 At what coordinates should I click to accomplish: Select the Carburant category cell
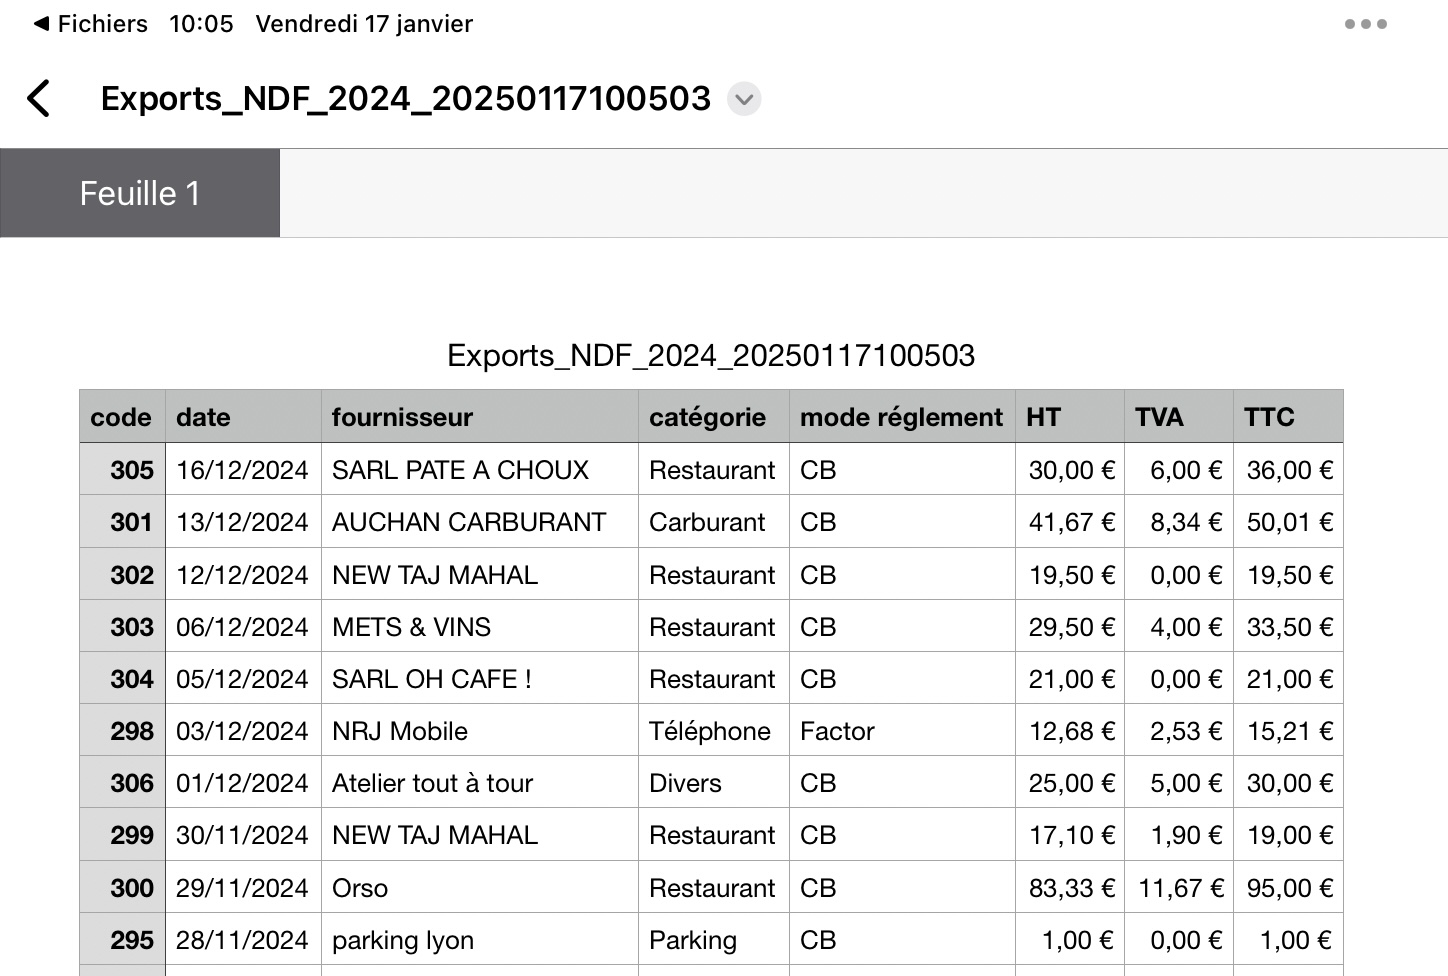coord(714,522)
